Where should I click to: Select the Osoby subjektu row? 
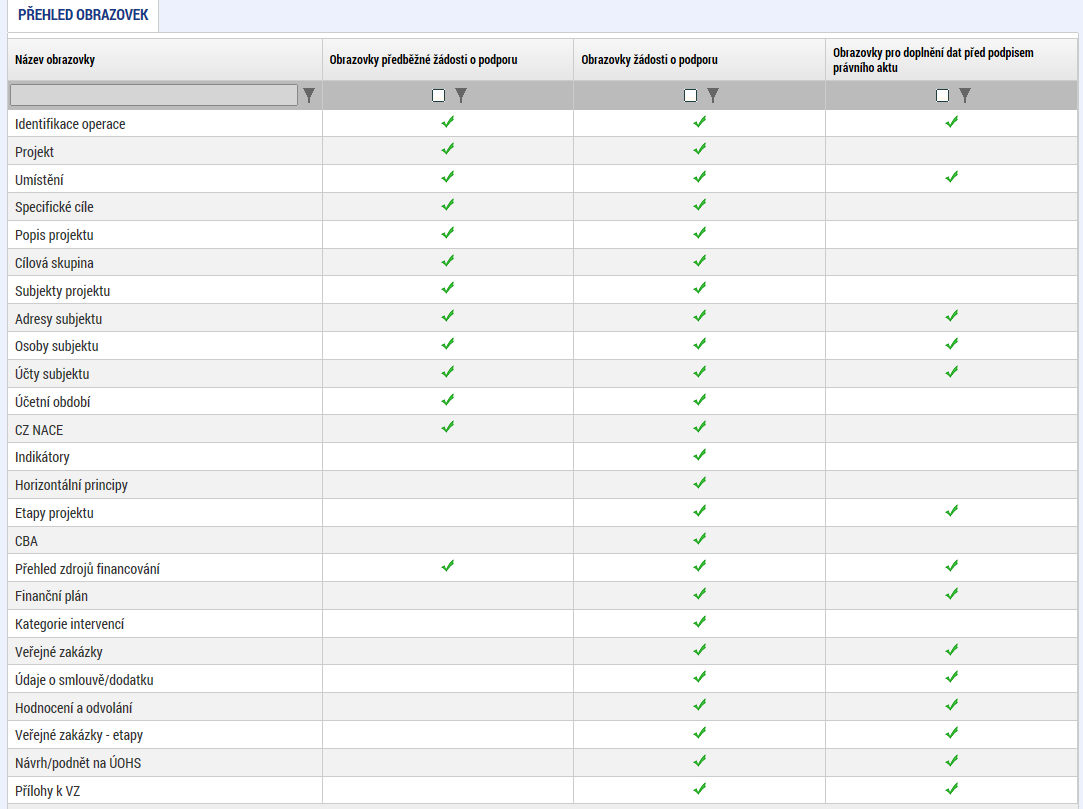tap(543, 345)
